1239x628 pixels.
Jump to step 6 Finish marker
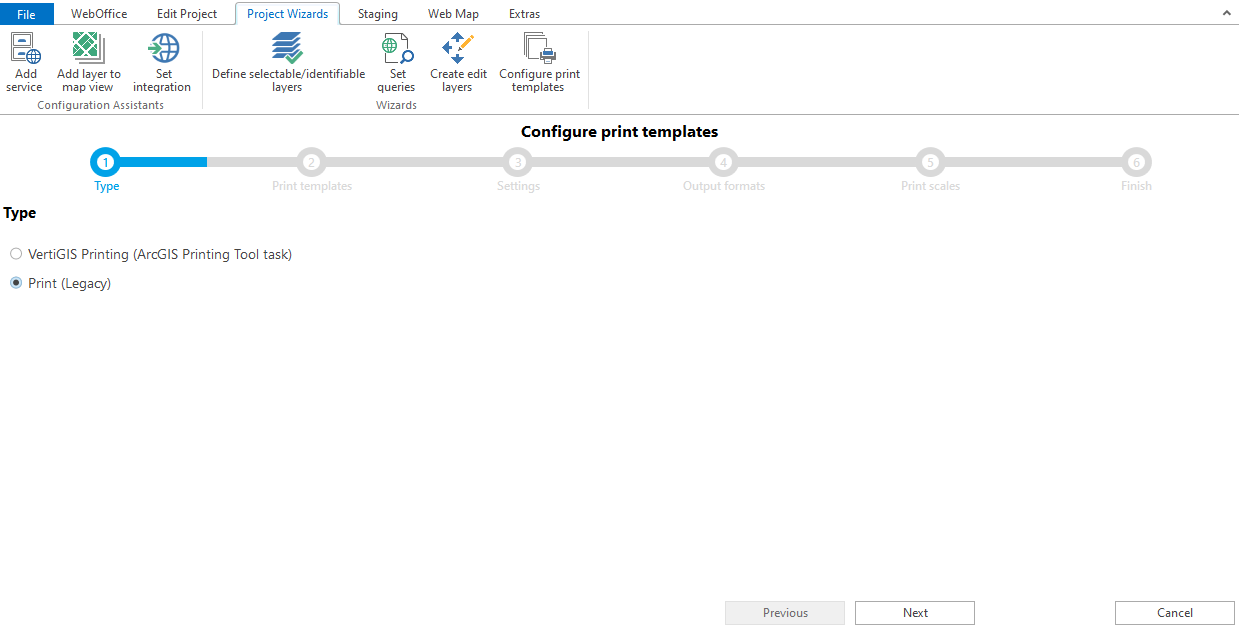[x=1136, y=162]
